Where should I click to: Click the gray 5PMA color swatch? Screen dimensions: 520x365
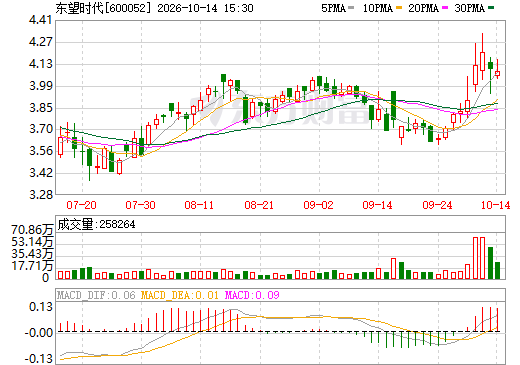pyautogui.click(x=351, y=7)
